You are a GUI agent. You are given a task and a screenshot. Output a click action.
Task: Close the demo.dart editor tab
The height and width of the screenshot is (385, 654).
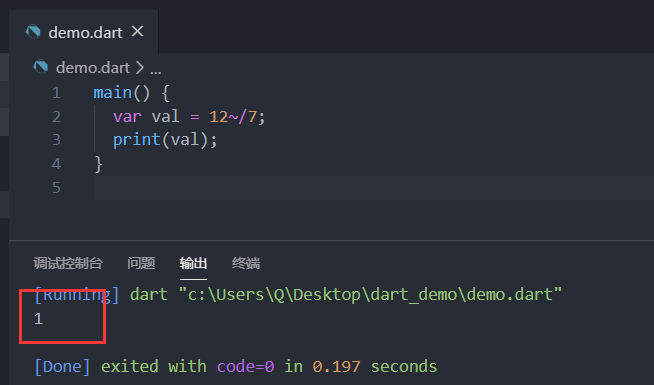(x=138, y=31)
